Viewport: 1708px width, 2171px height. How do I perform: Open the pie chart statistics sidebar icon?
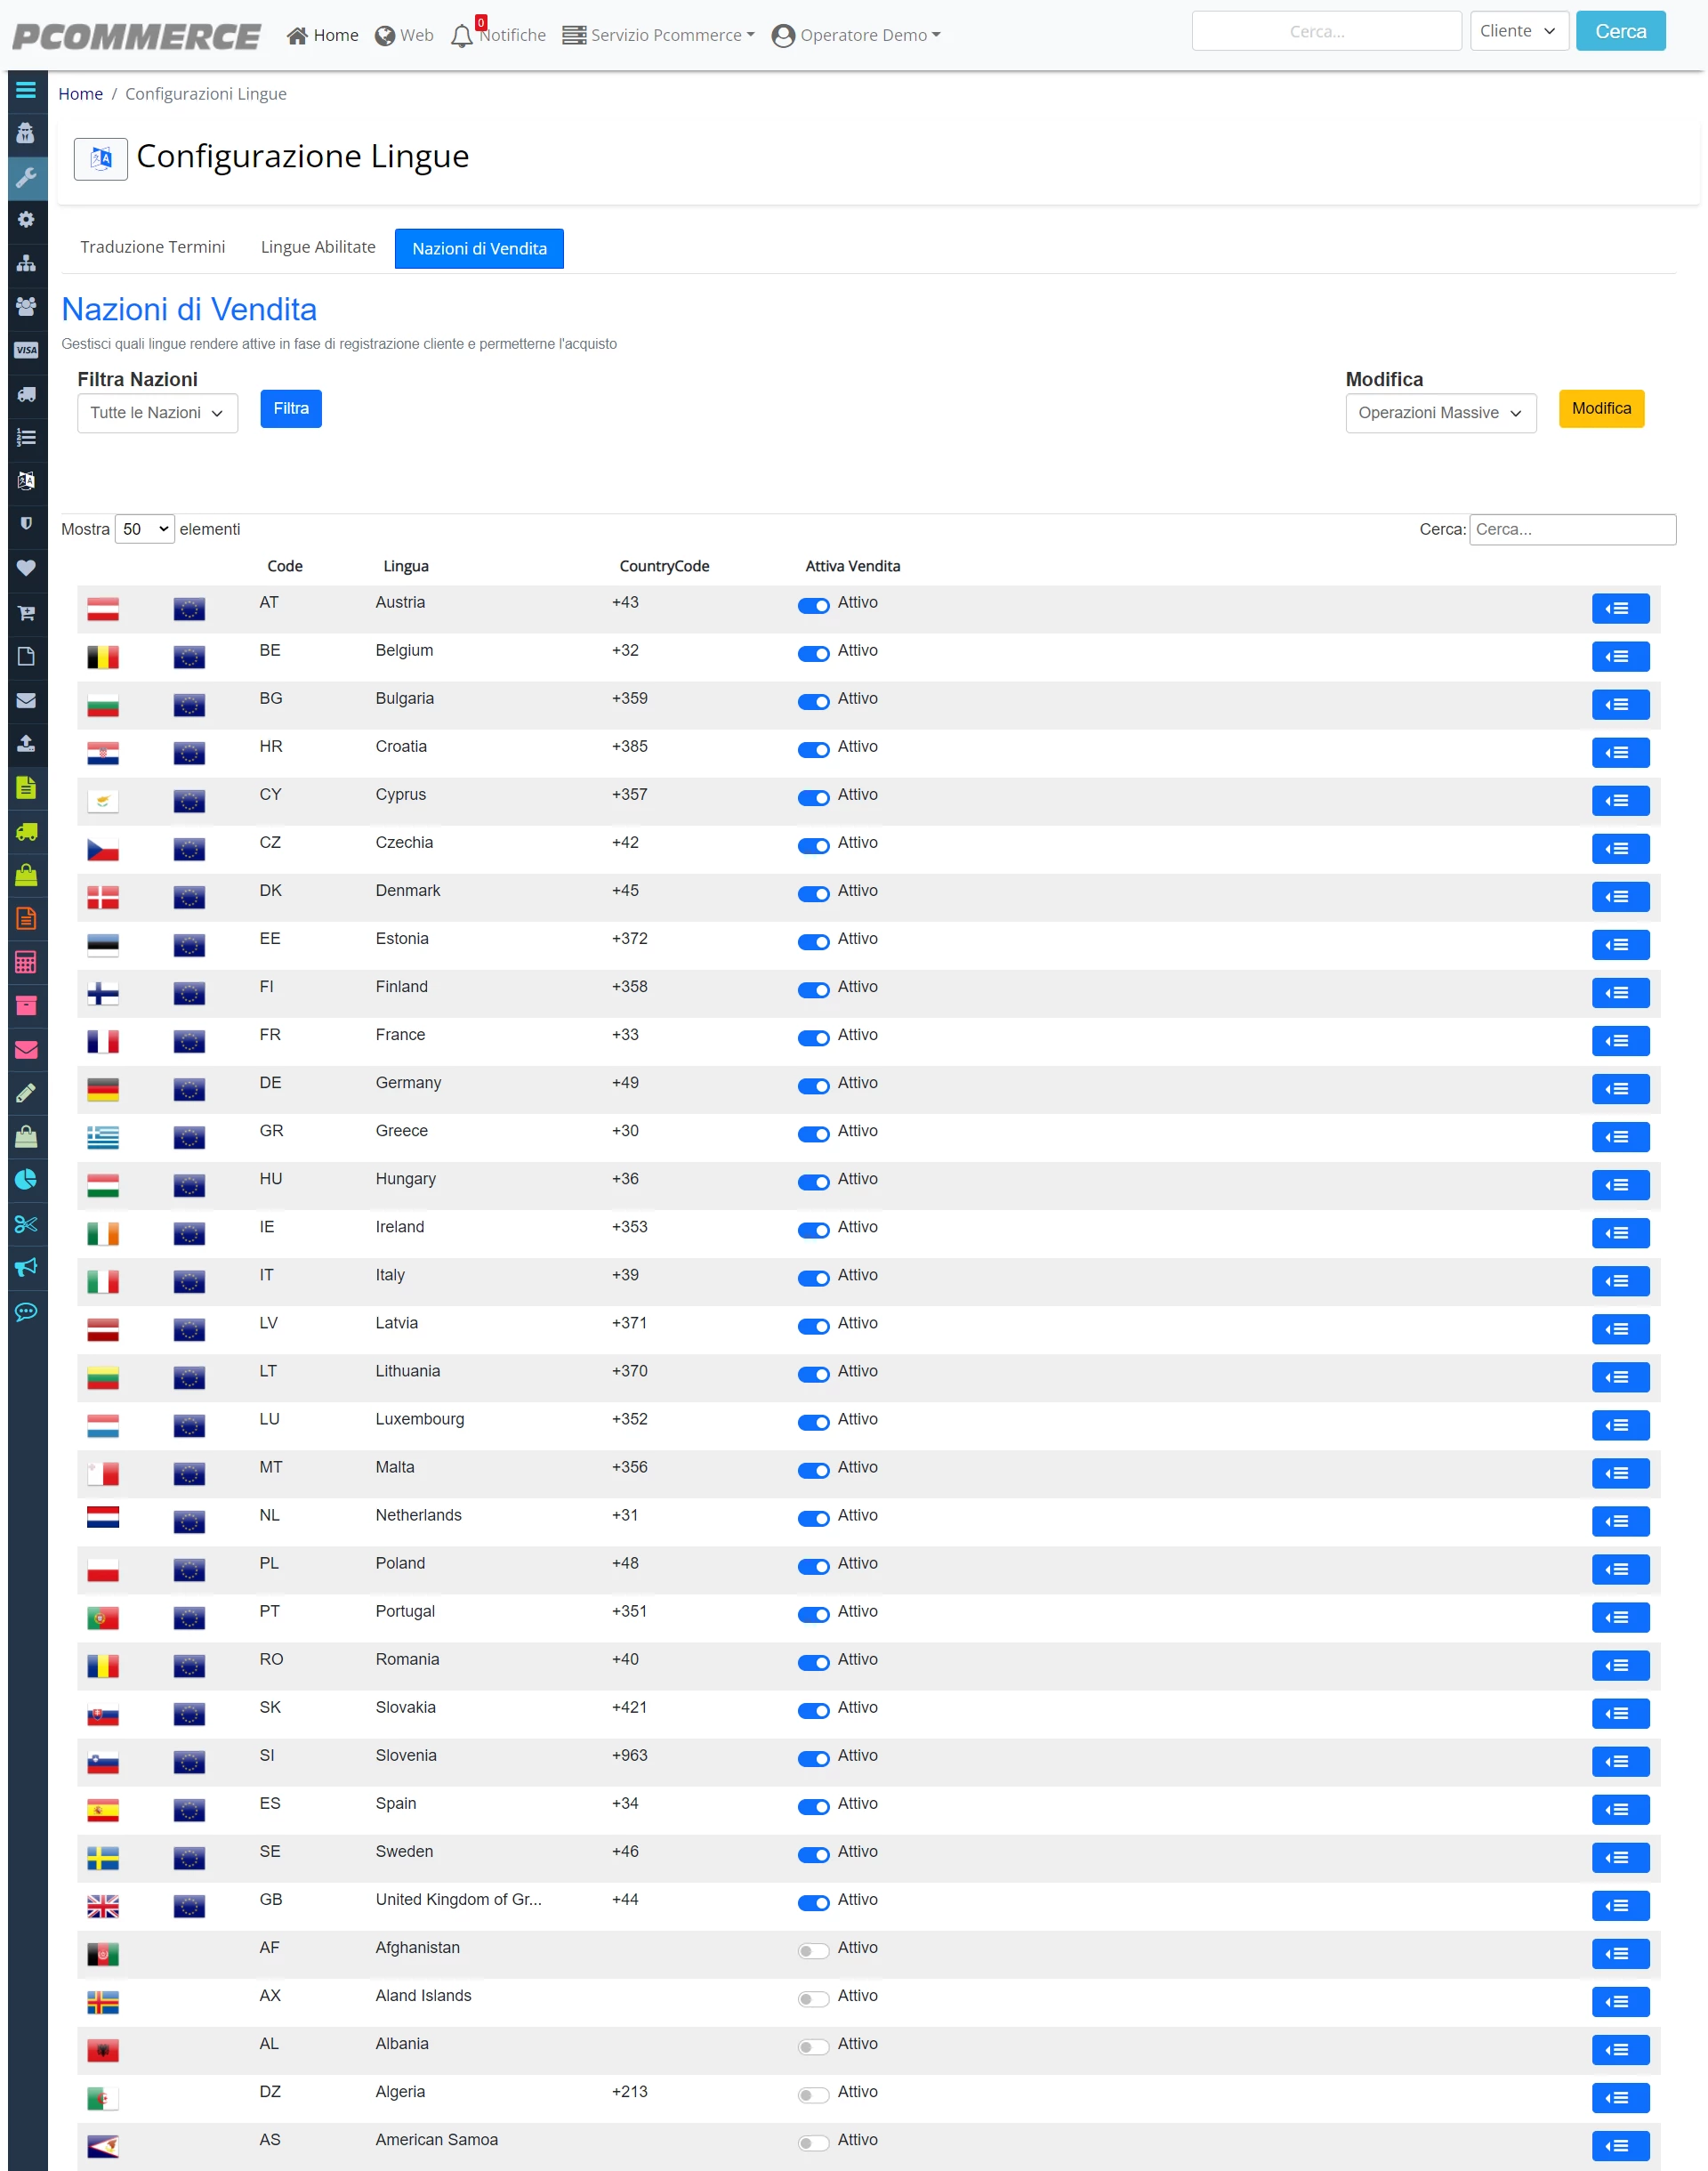26,1180
